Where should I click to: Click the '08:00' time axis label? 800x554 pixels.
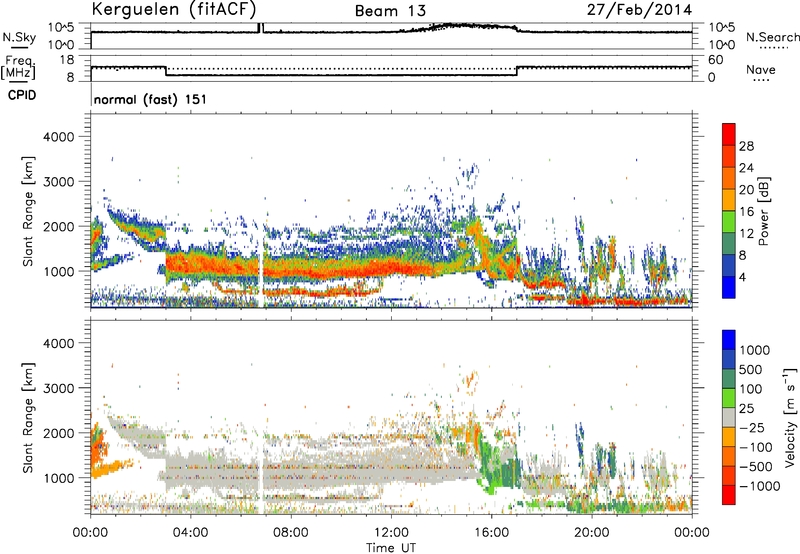pos(291,532)
